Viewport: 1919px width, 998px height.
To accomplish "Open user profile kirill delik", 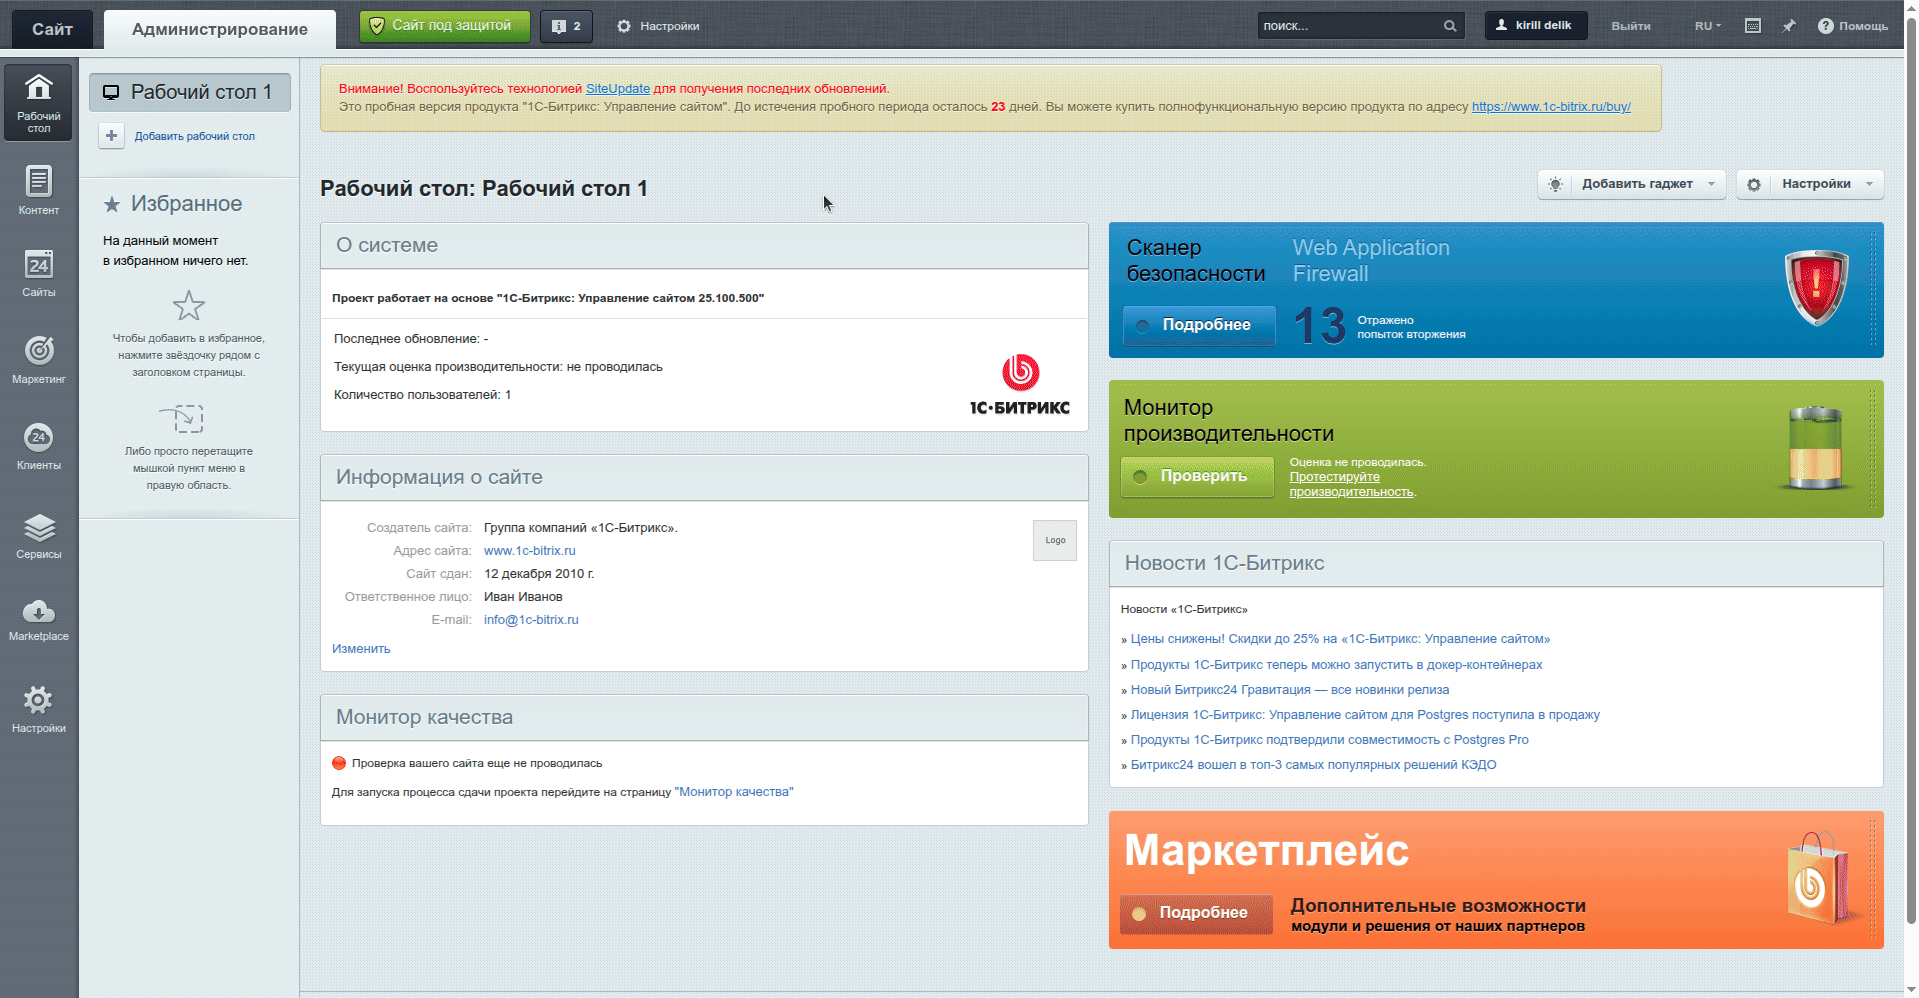I will [x=1535, y=26].
